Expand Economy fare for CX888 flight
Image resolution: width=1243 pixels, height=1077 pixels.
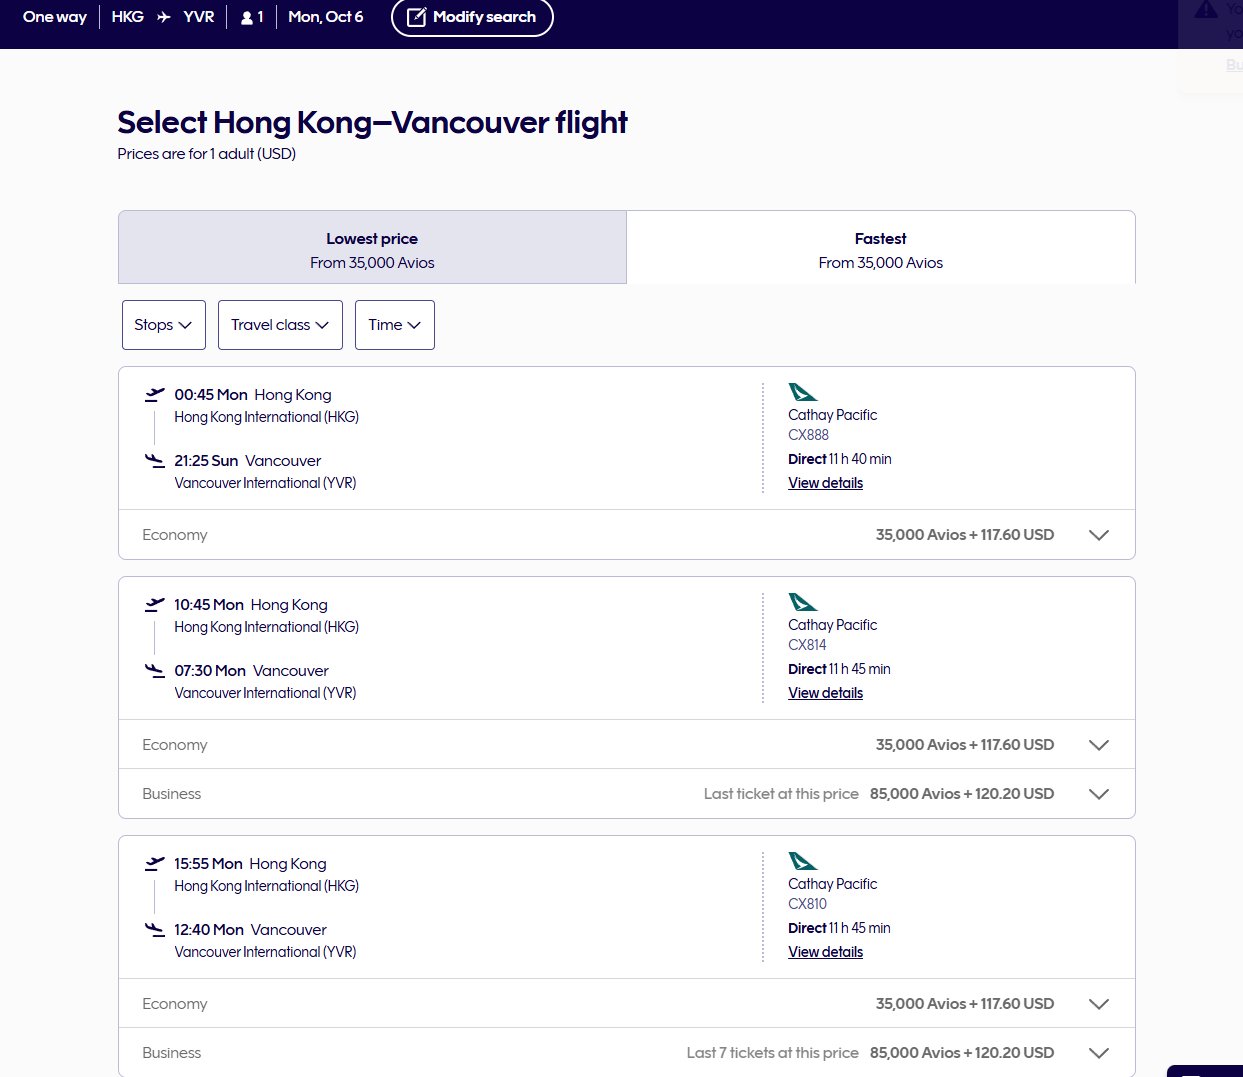click(x=1098, y=535)
